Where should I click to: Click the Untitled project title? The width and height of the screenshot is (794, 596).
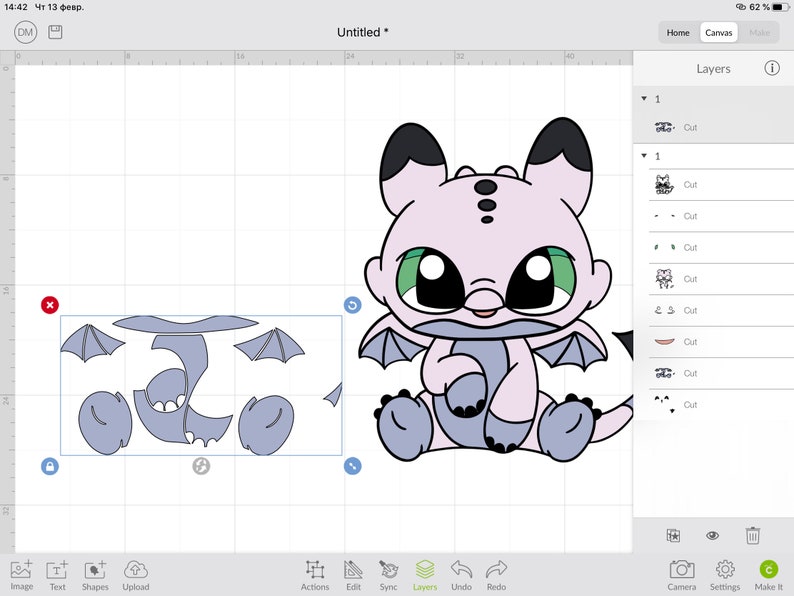[x=363, y=32]
